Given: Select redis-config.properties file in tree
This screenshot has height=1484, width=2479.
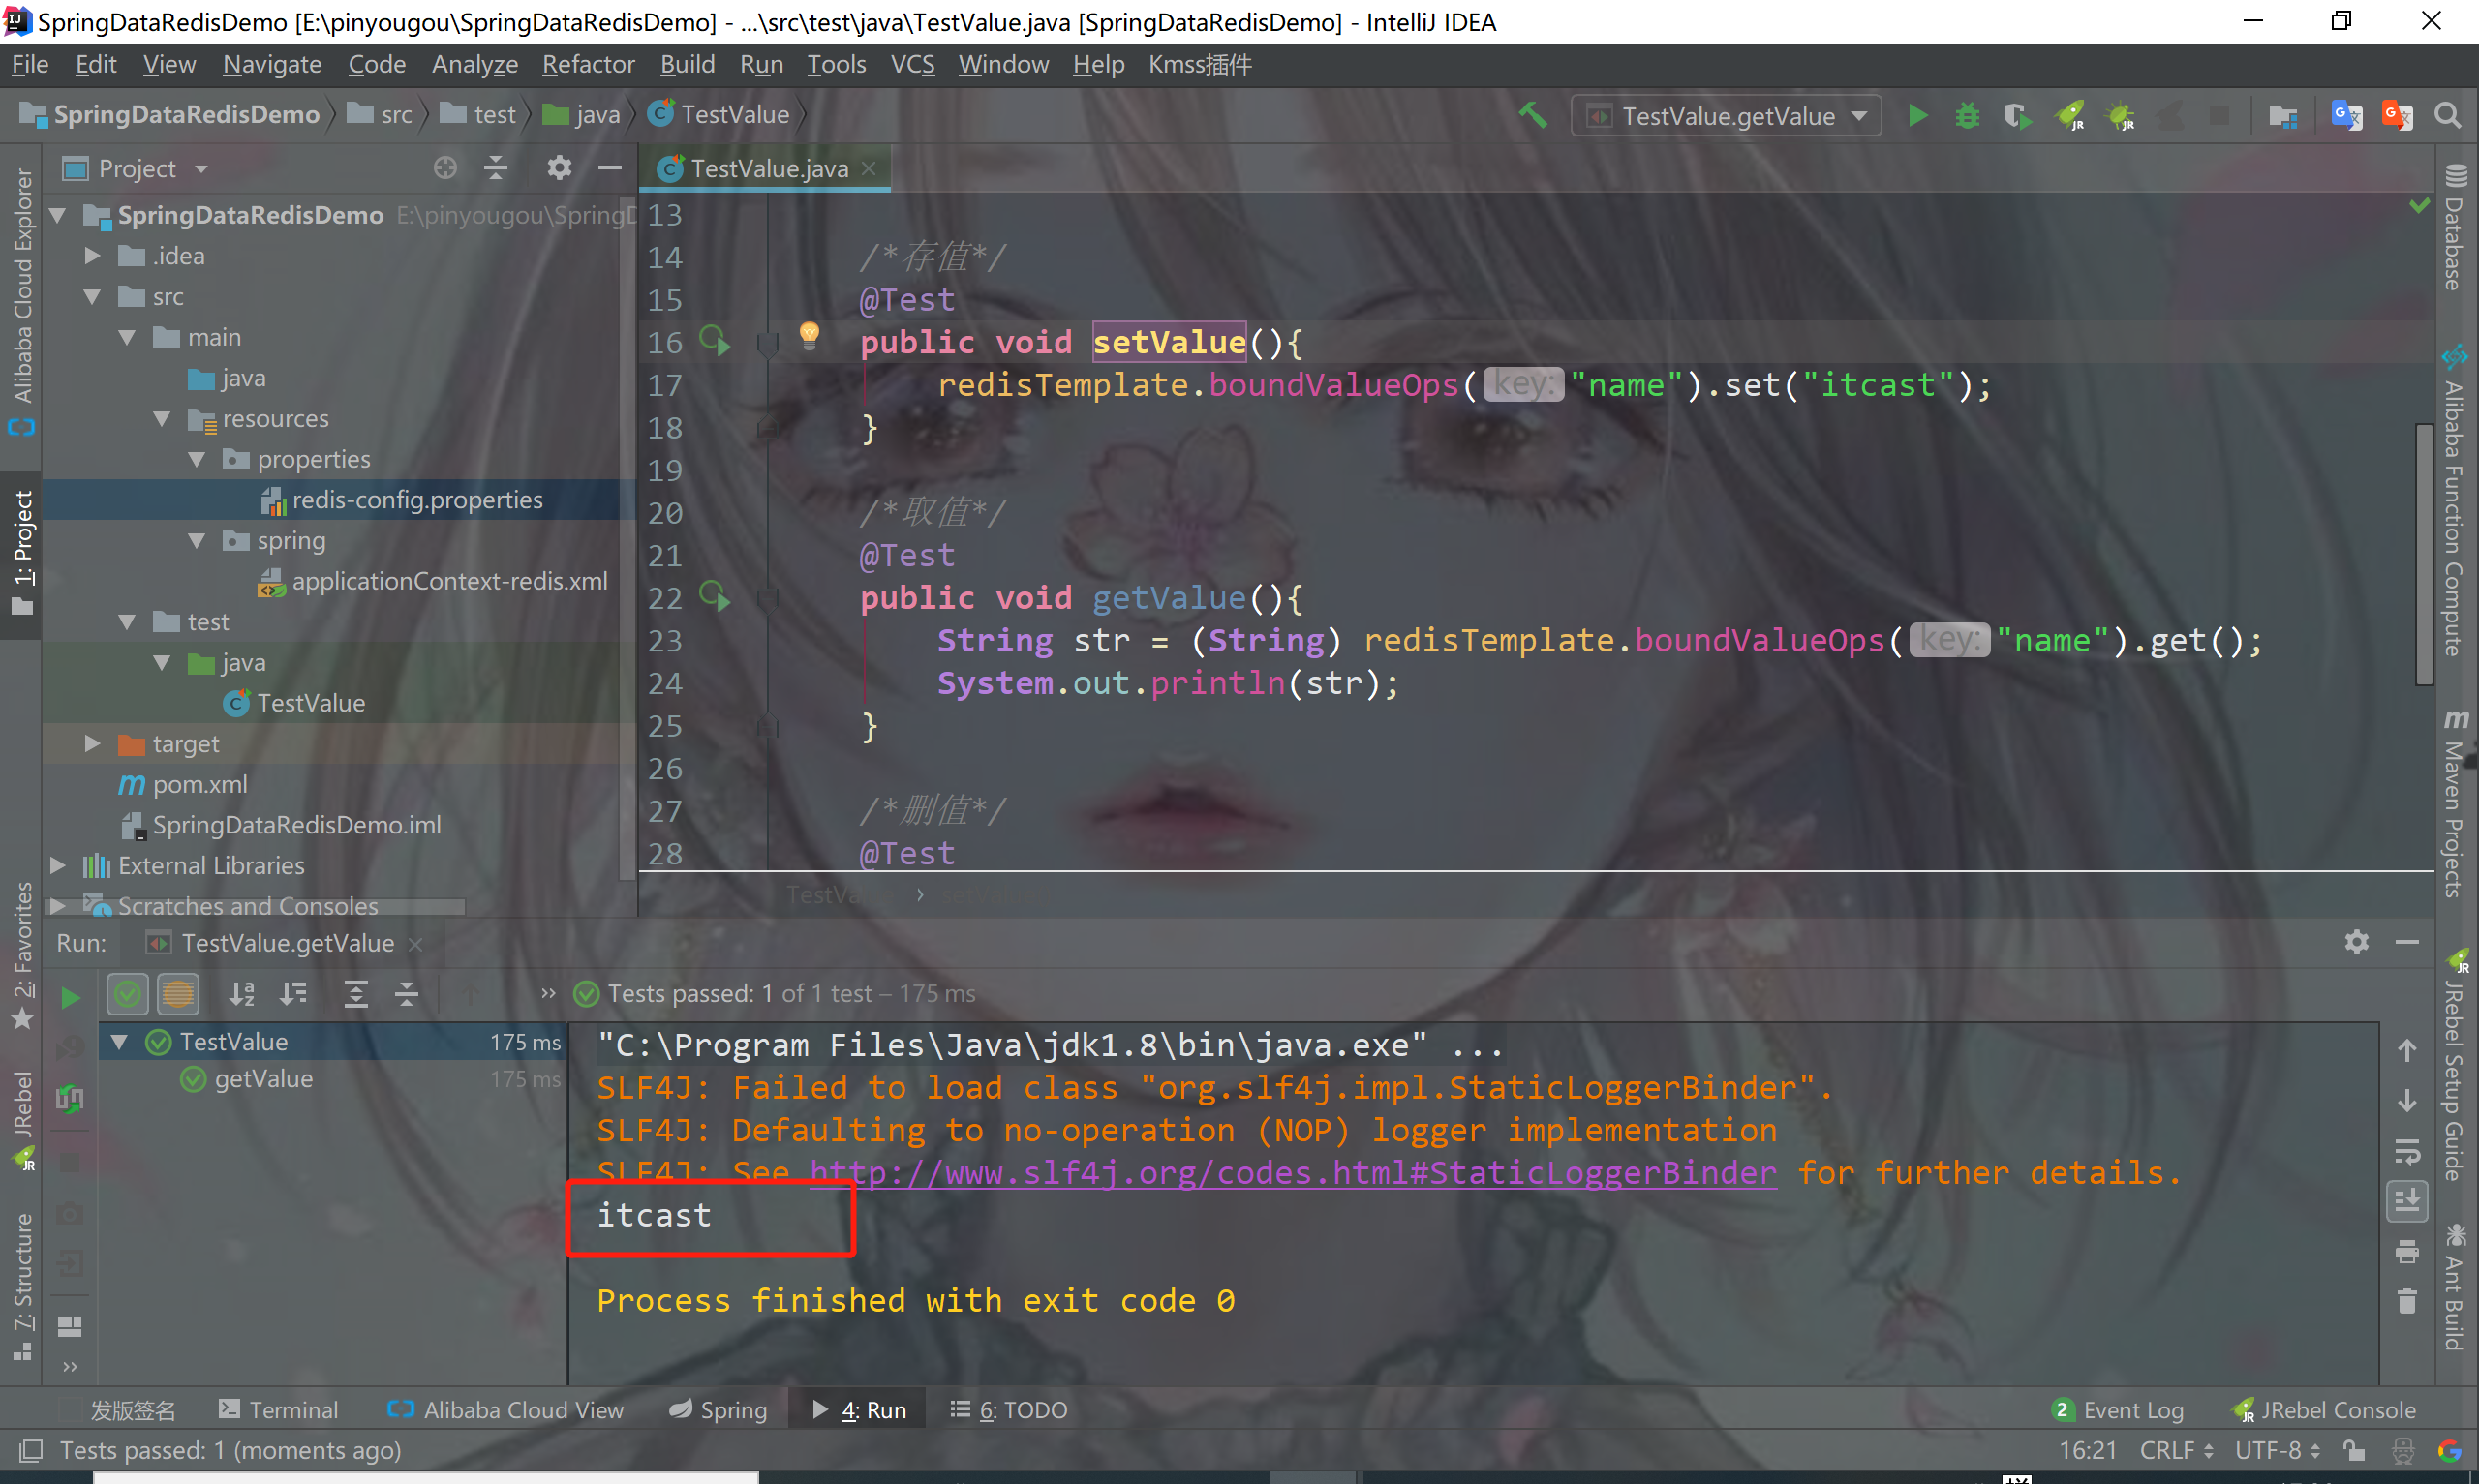Looking at the screenshot, I should 417,500.
